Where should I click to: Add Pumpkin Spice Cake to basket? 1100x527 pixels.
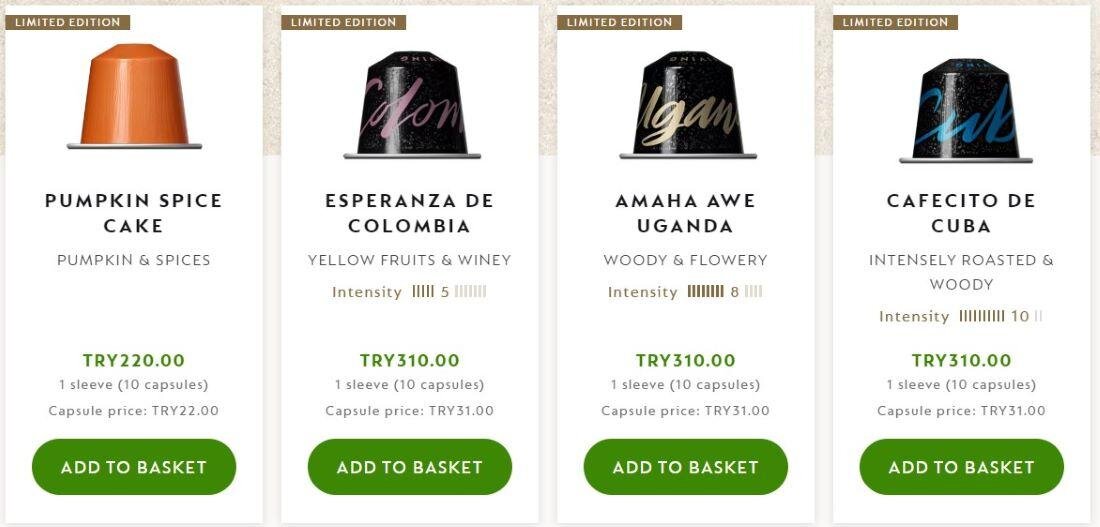coord(134,467)
